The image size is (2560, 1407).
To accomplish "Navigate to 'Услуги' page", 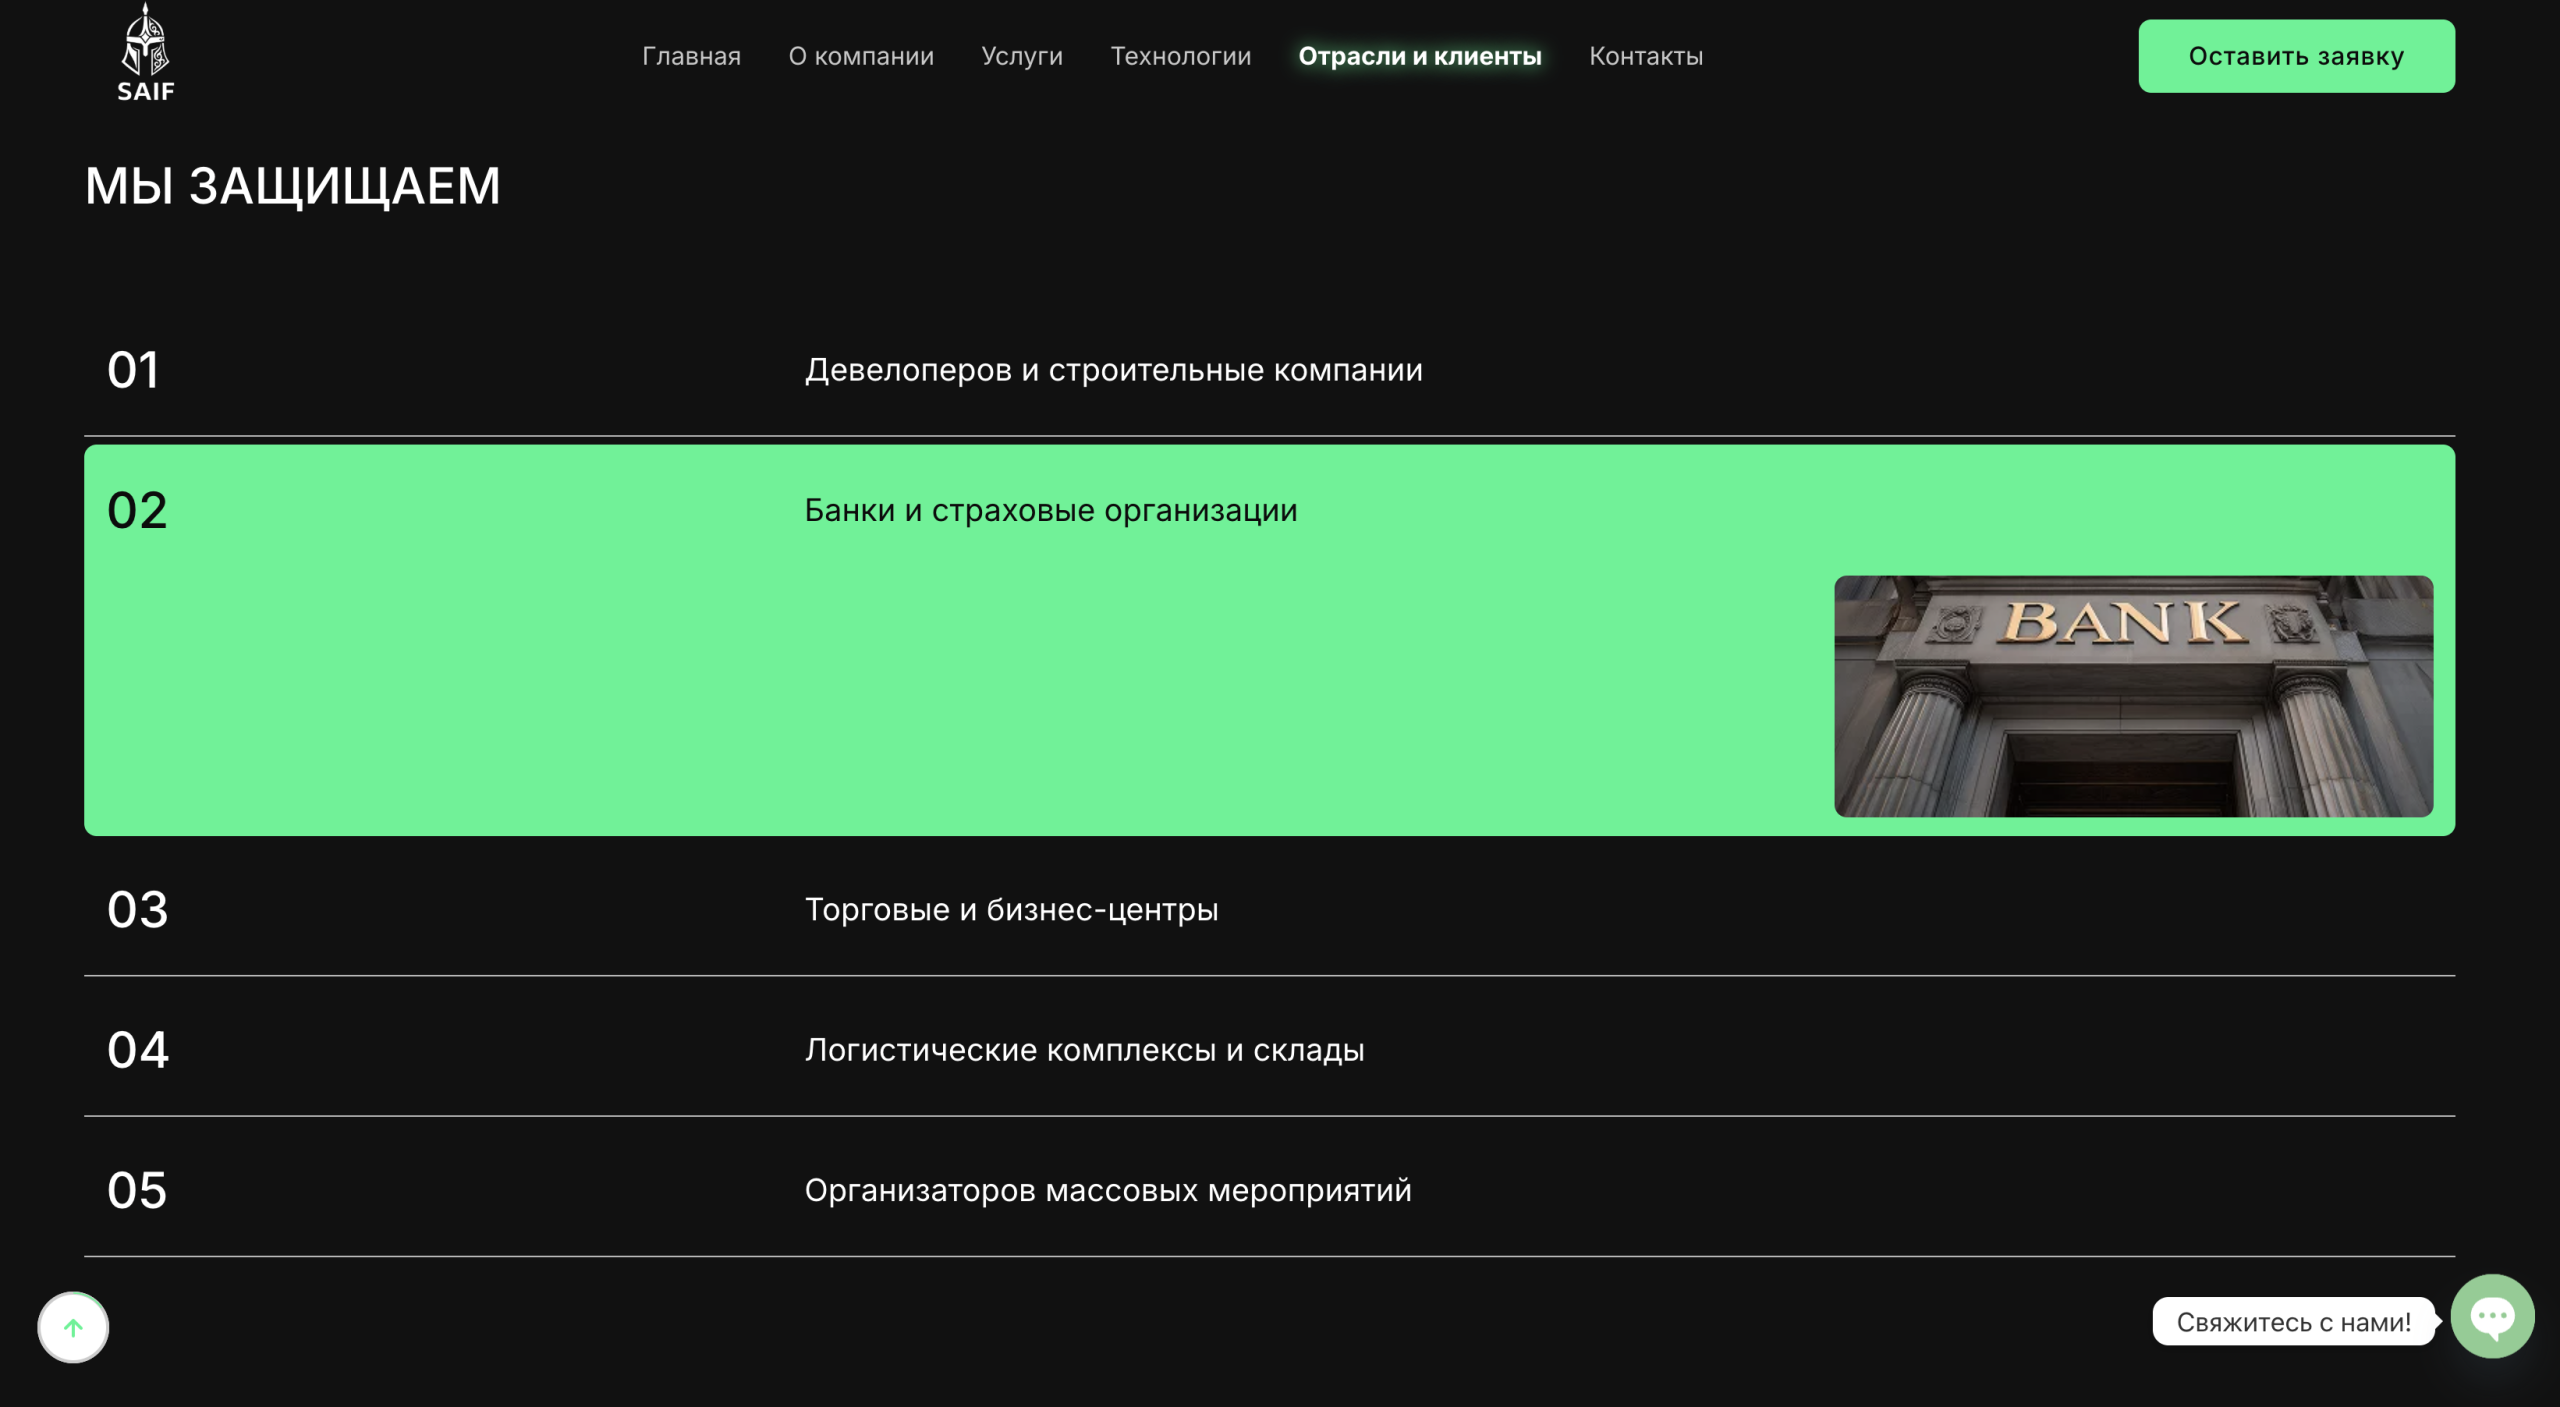I will click(1022, 56).
